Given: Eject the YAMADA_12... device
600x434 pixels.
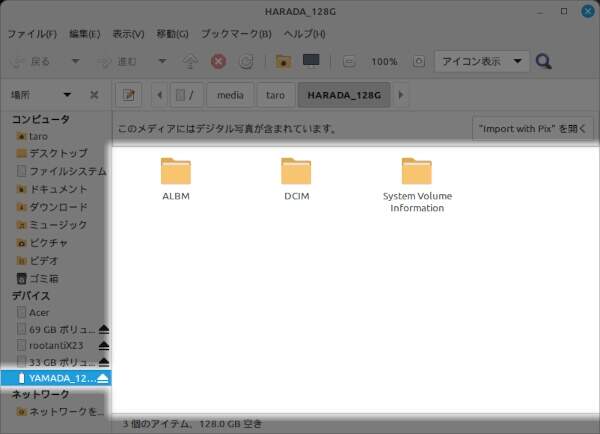Looking at the screenshot, I should (103, 378).
